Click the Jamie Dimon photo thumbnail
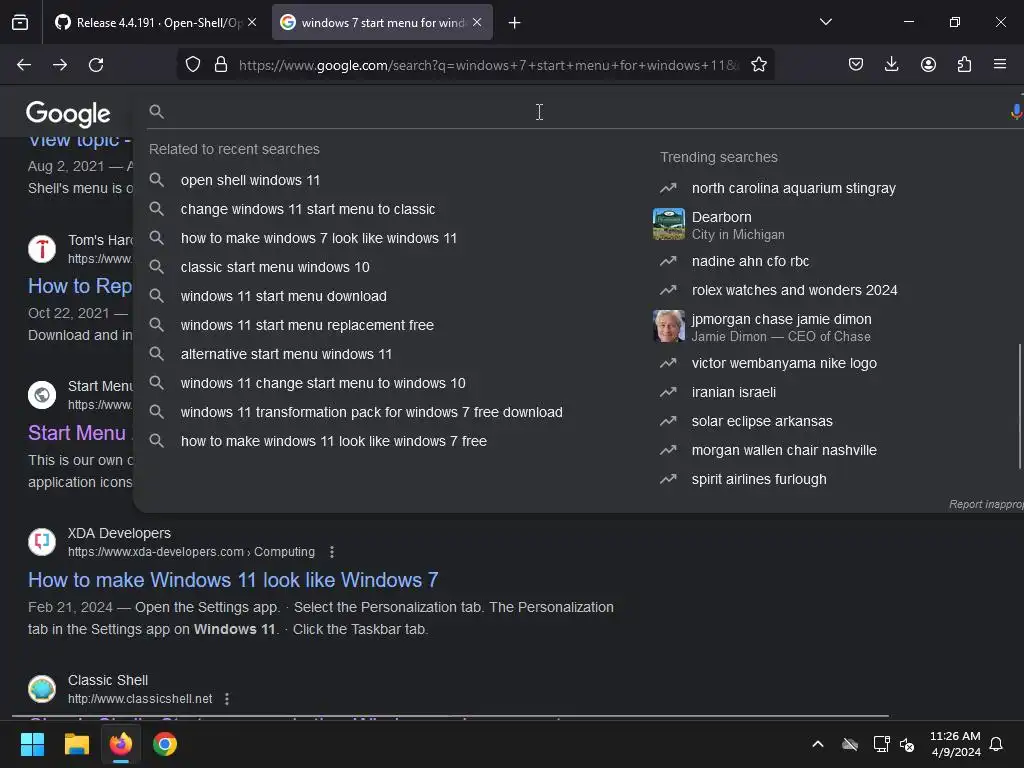1024x768 pixels. pyautogui.click(x=669, y=326)
